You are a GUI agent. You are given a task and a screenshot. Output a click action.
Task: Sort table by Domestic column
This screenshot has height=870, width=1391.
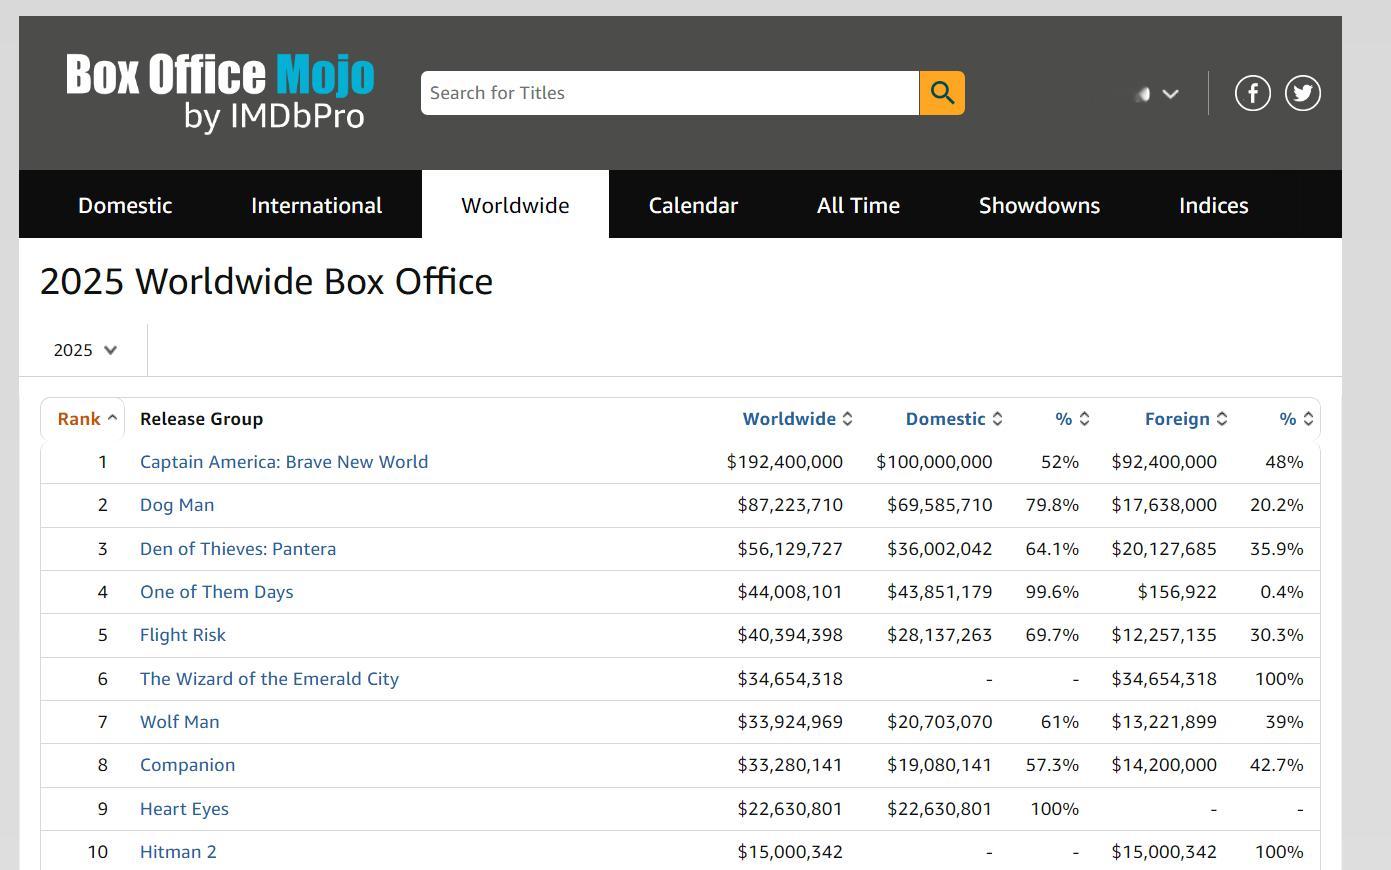tap(954, 419)
